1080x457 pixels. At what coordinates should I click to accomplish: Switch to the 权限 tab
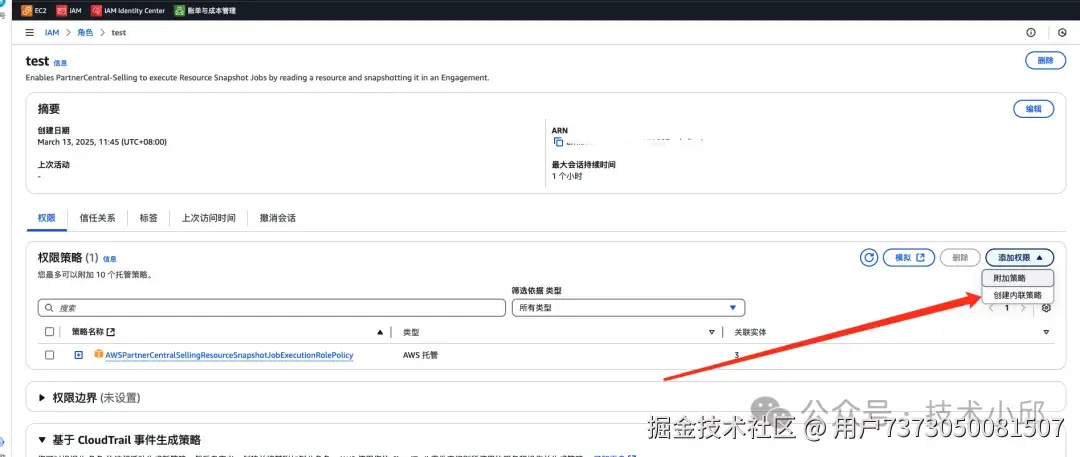[46, 218]
